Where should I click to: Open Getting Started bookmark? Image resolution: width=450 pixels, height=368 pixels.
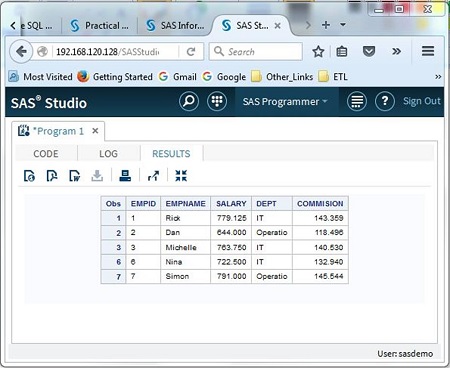click(115, 77)
